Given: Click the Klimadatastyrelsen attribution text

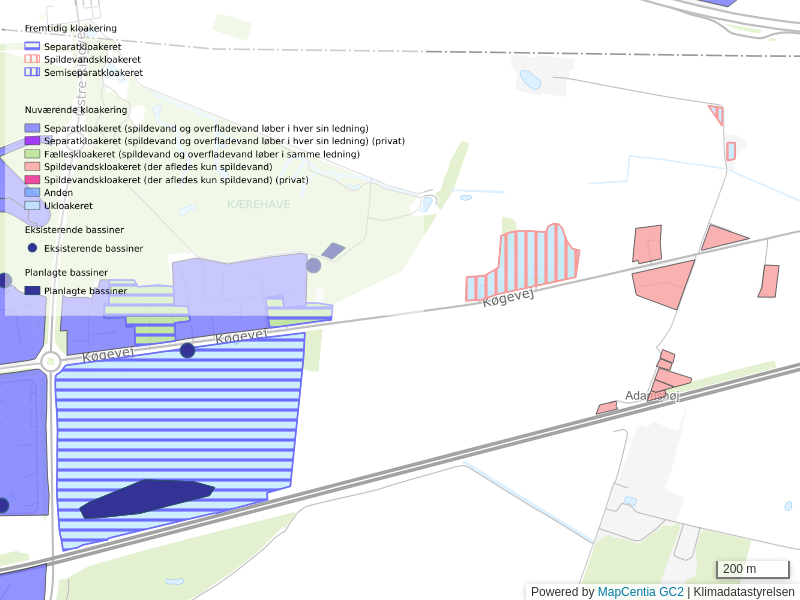Looking at the screenshot, I should [744, 592].
